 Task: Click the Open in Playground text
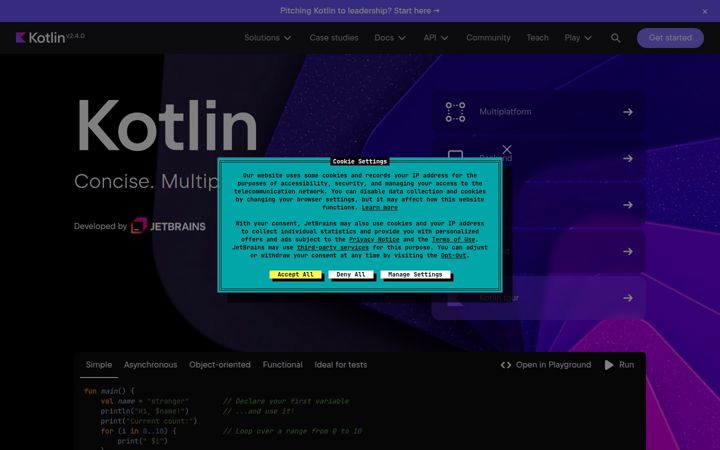(x=553, y=365)
